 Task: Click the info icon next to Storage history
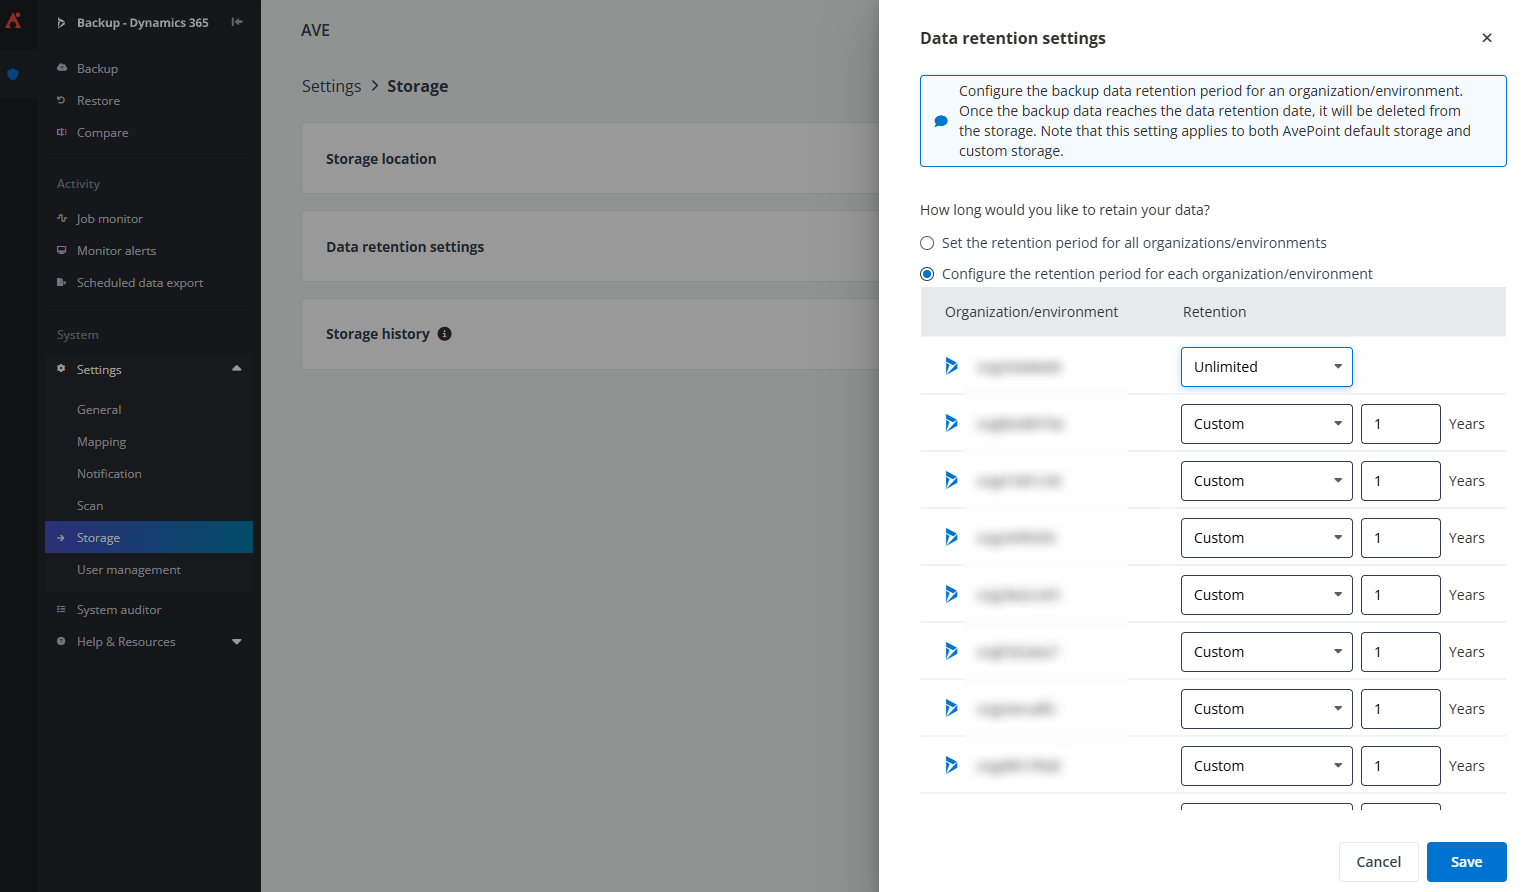point(444,333)
